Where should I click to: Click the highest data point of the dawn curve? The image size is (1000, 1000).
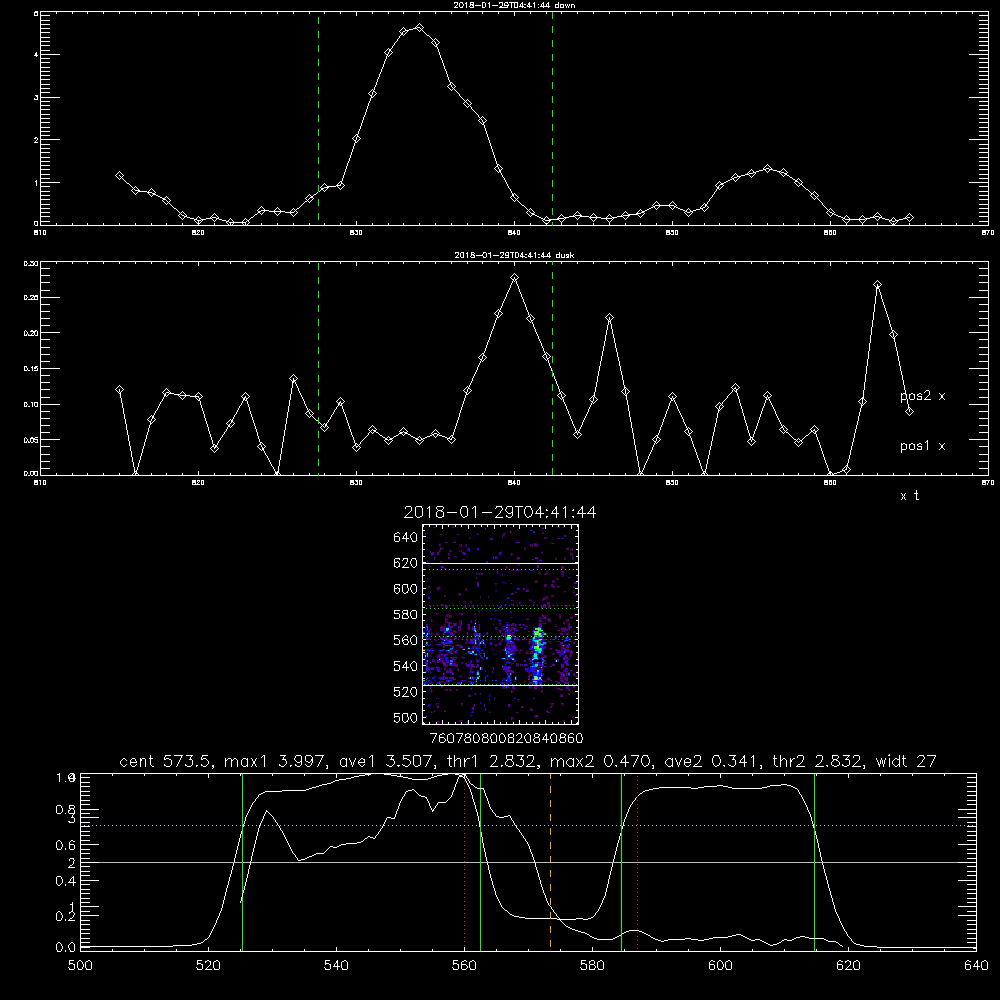click(419, 27)
